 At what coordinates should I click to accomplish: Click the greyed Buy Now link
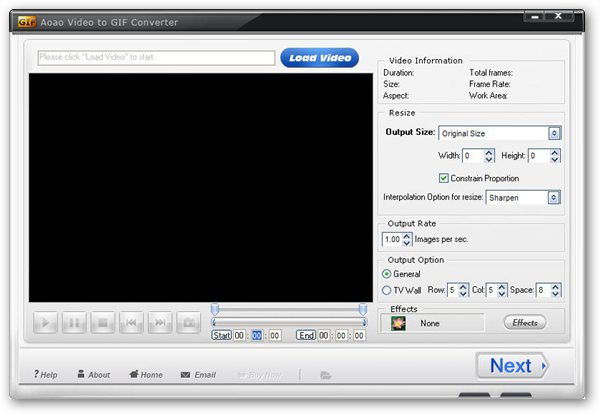coord(259,375)
